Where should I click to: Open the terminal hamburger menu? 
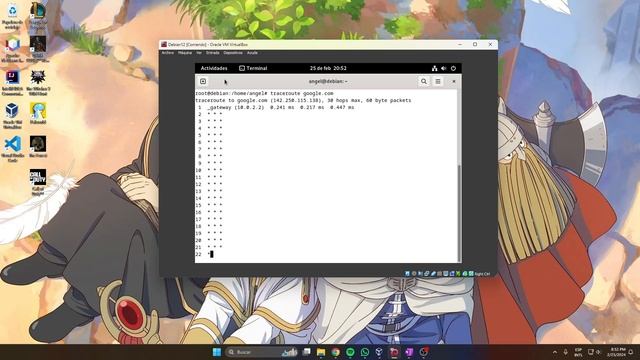[x=438, y=81]
